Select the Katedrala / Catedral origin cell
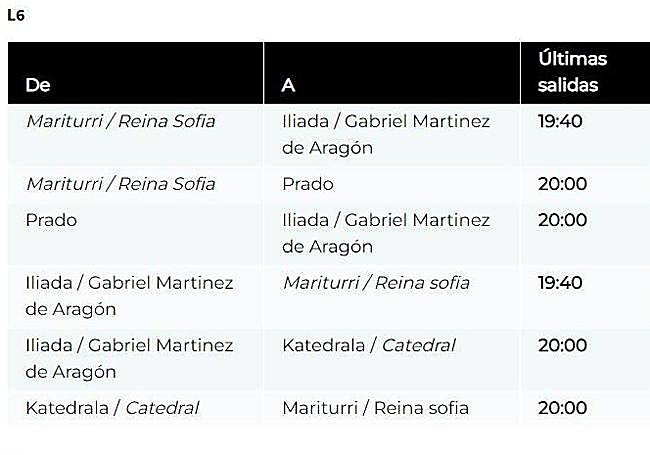Image resolution: width=650 pixels, height=455 pixels. pos(112,408)
